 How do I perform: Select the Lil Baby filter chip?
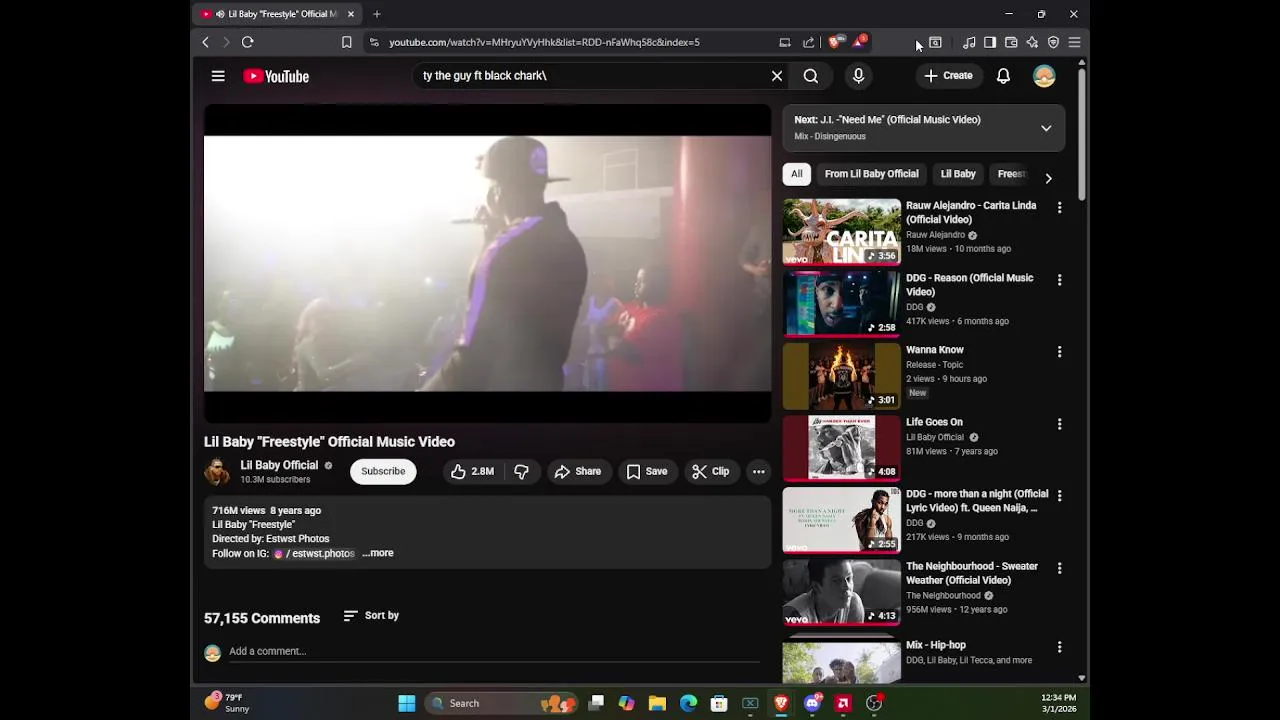pos(958,174)
